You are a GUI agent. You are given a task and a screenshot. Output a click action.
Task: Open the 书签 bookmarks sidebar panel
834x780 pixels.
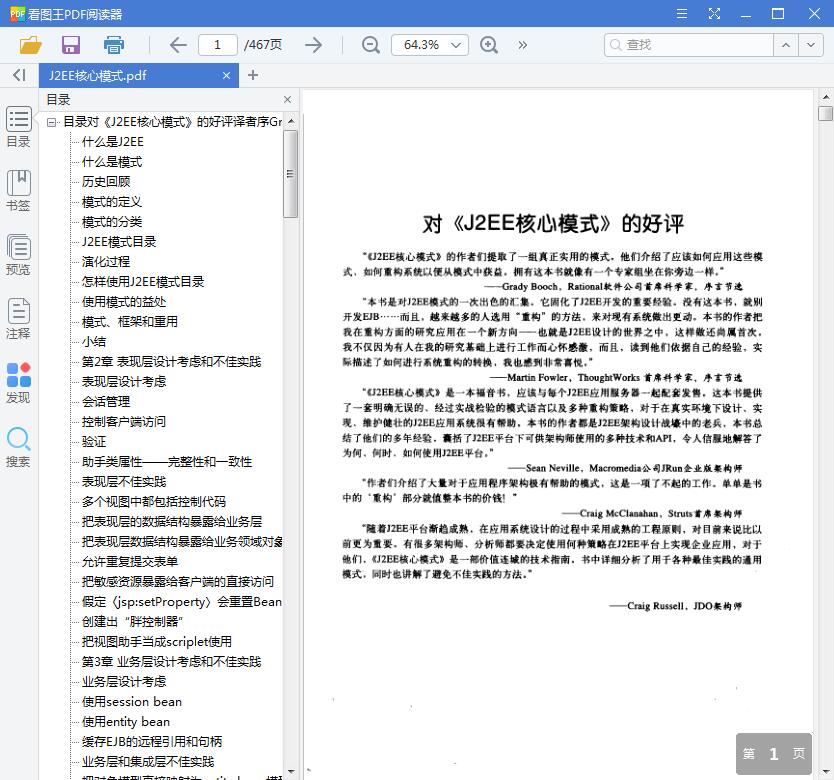pyautogui.click(x=19, y=190)
